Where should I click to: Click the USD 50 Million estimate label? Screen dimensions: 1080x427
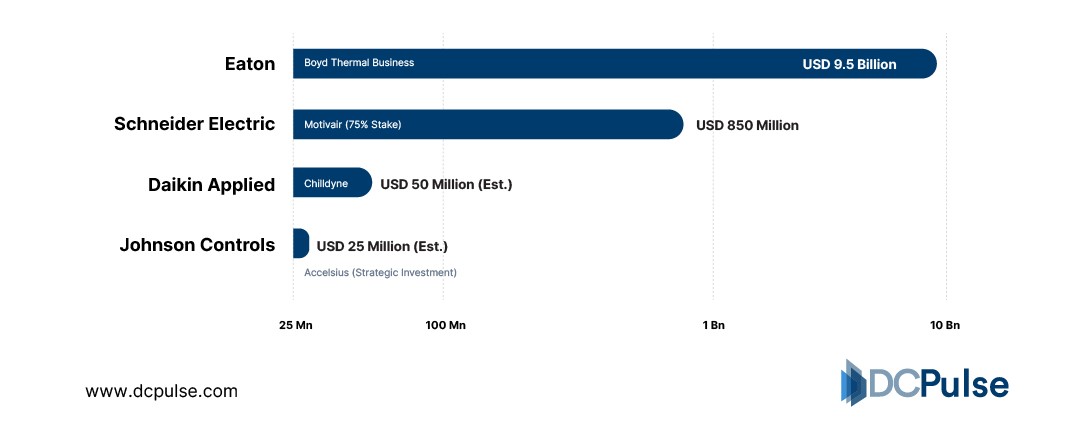coord(446,185)
